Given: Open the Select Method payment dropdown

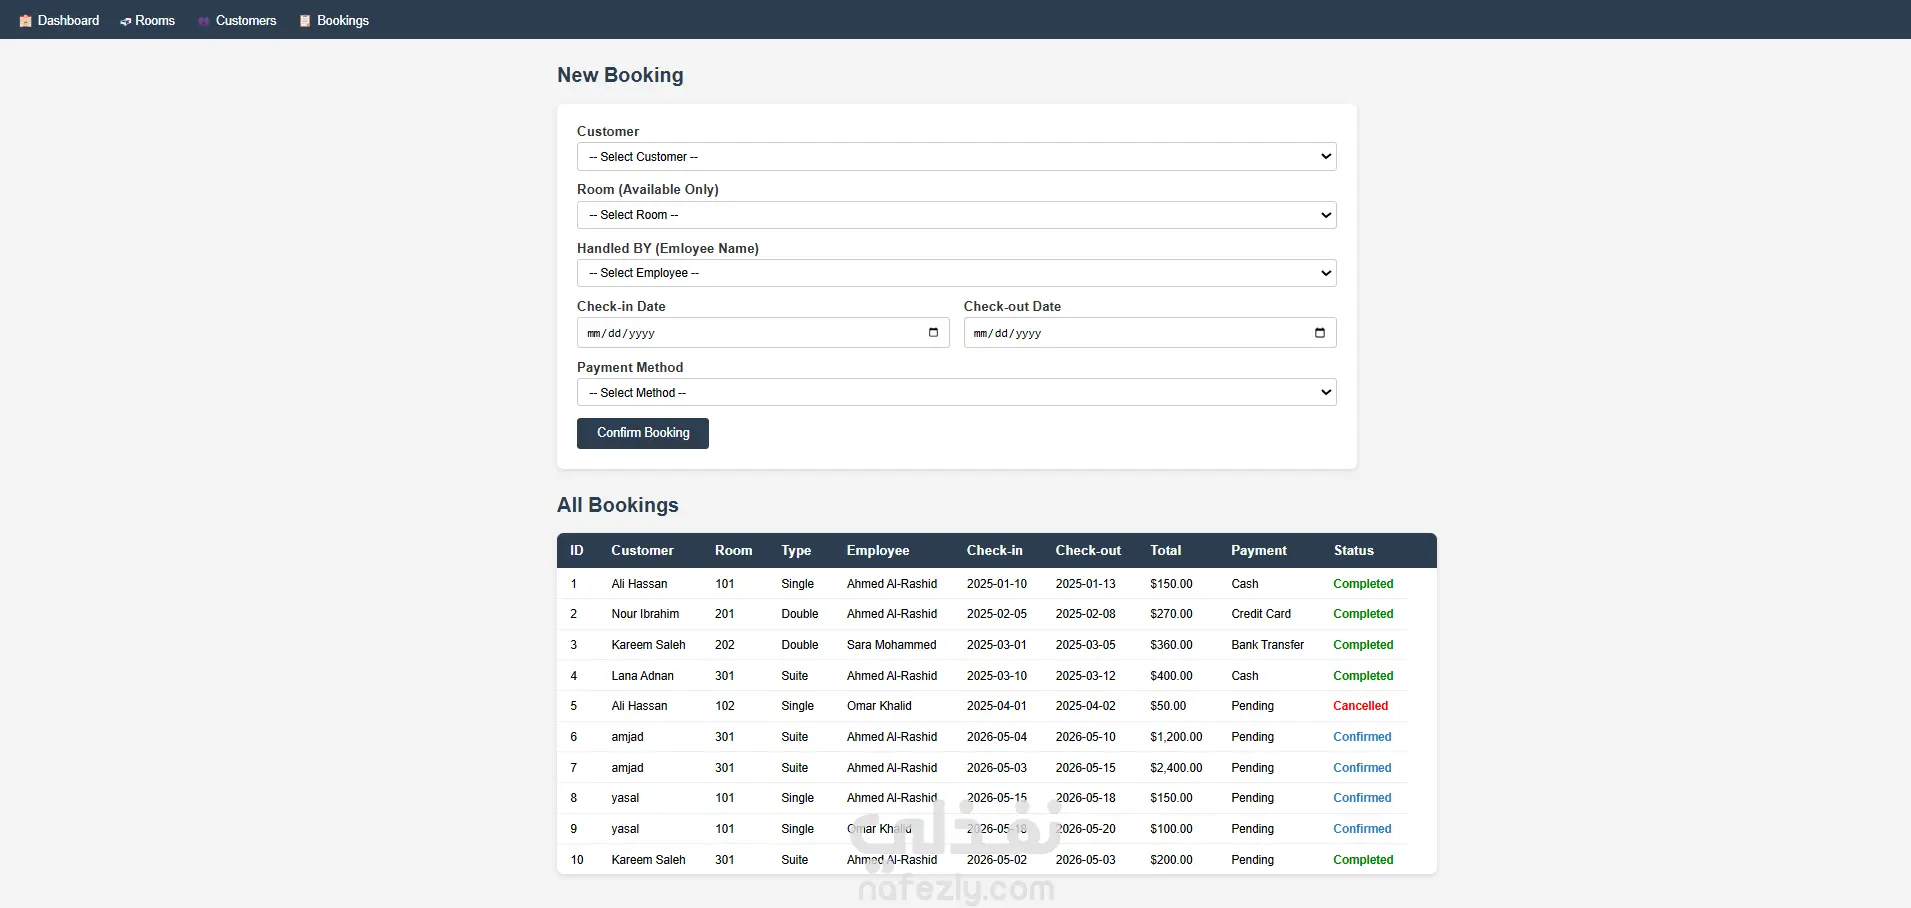Looking at the screenshot, I should click(x=957, y=393).
